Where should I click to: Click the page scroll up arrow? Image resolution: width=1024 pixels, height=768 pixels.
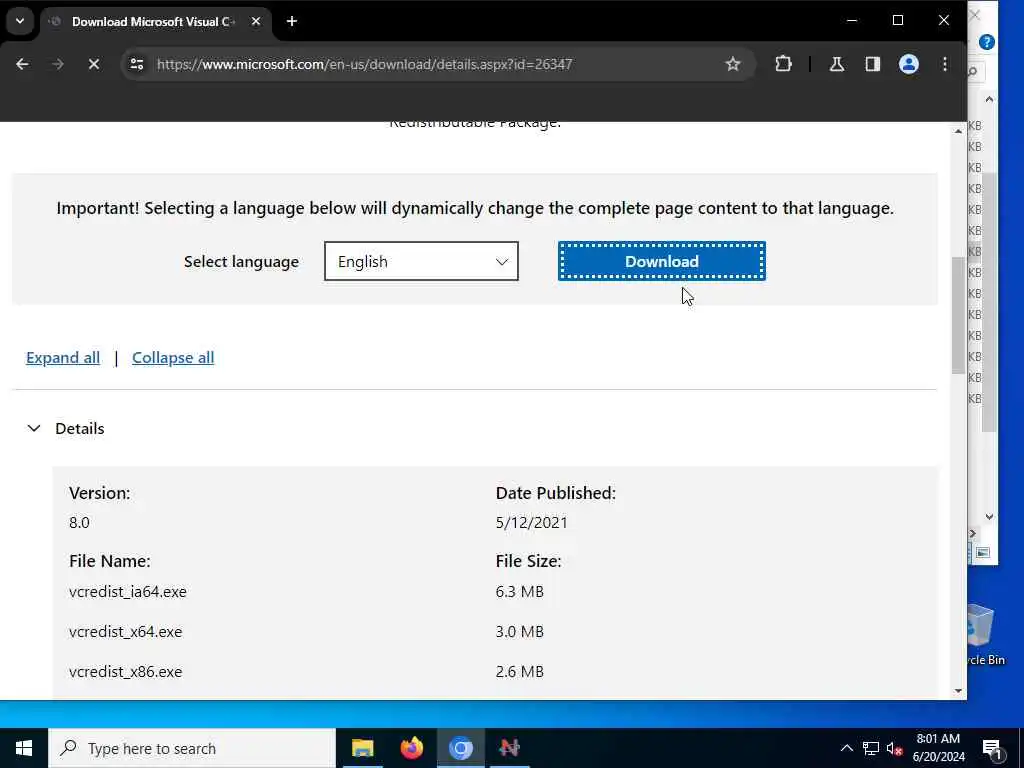pyautogui.click(x=958, y=131)
